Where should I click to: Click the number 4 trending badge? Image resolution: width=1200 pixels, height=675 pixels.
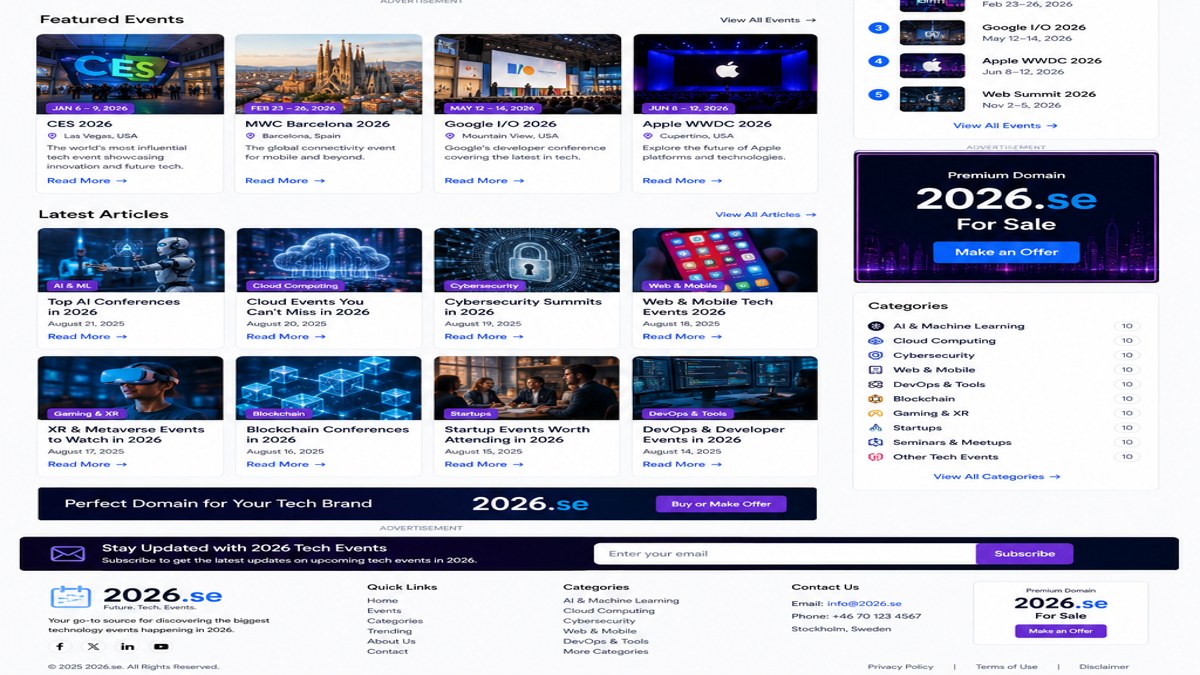879,61
